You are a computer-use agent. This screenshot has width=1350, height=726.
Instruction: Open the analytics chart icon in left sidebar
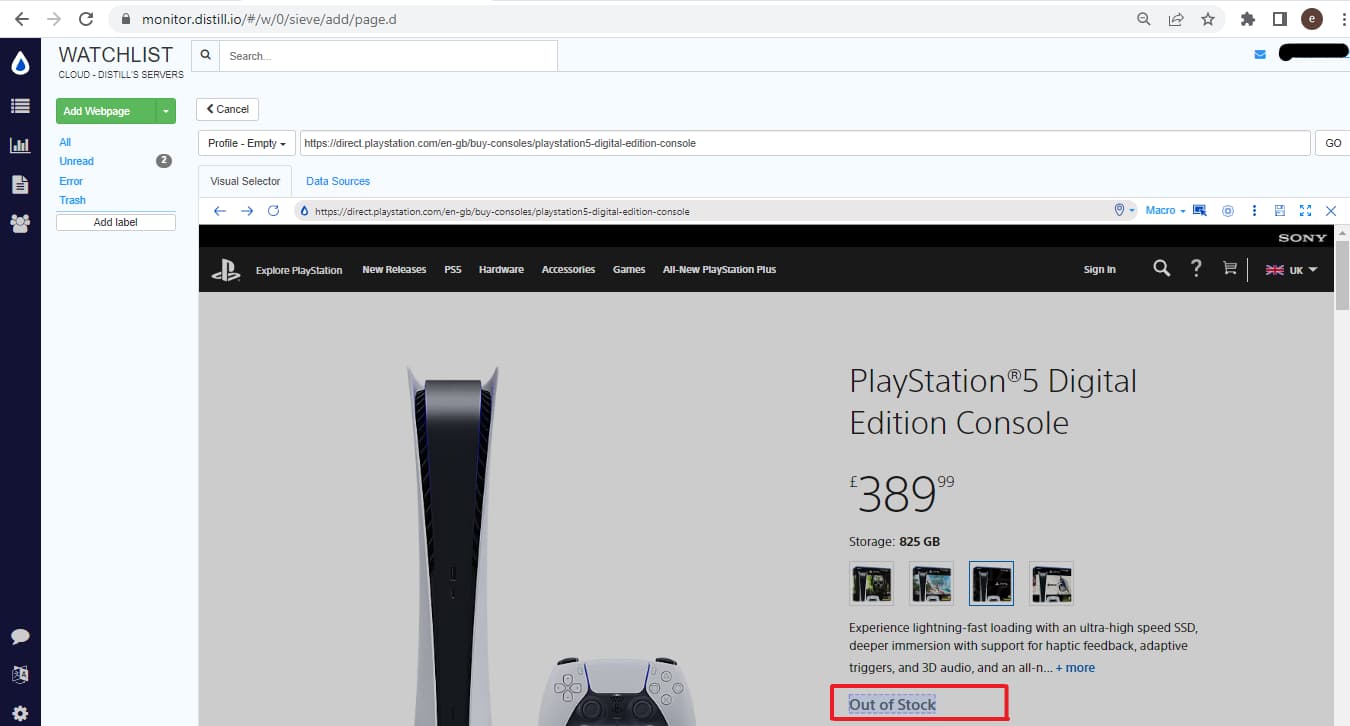click(20, 144)
